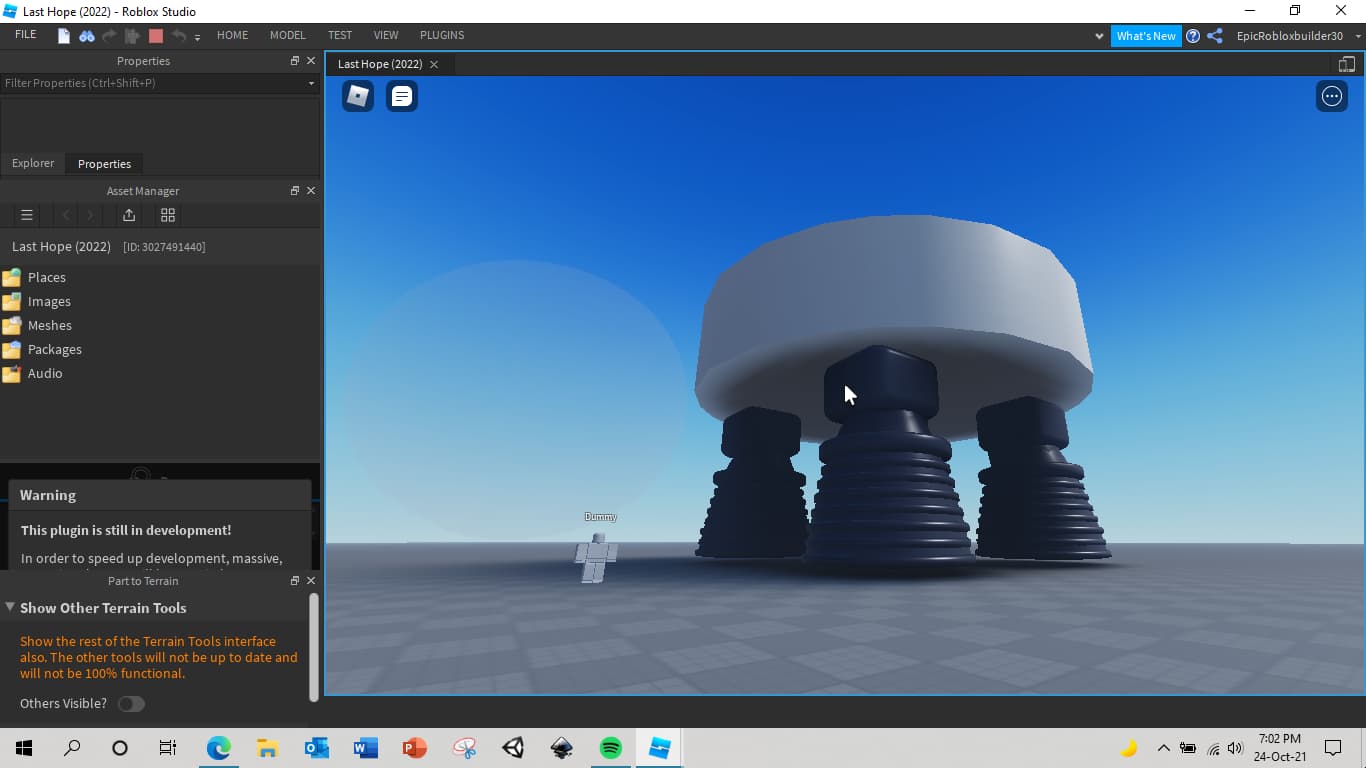Close the Asset Manager panel

point(311,190)
